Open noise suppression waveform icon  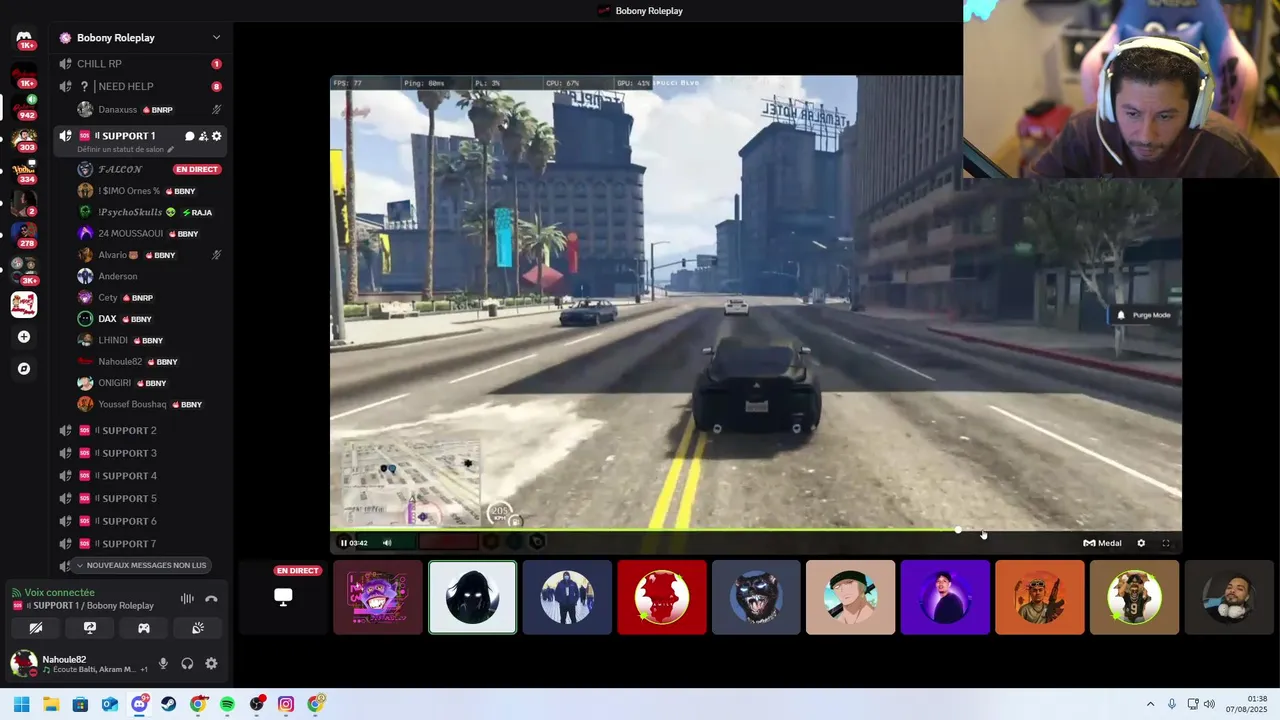187,599
